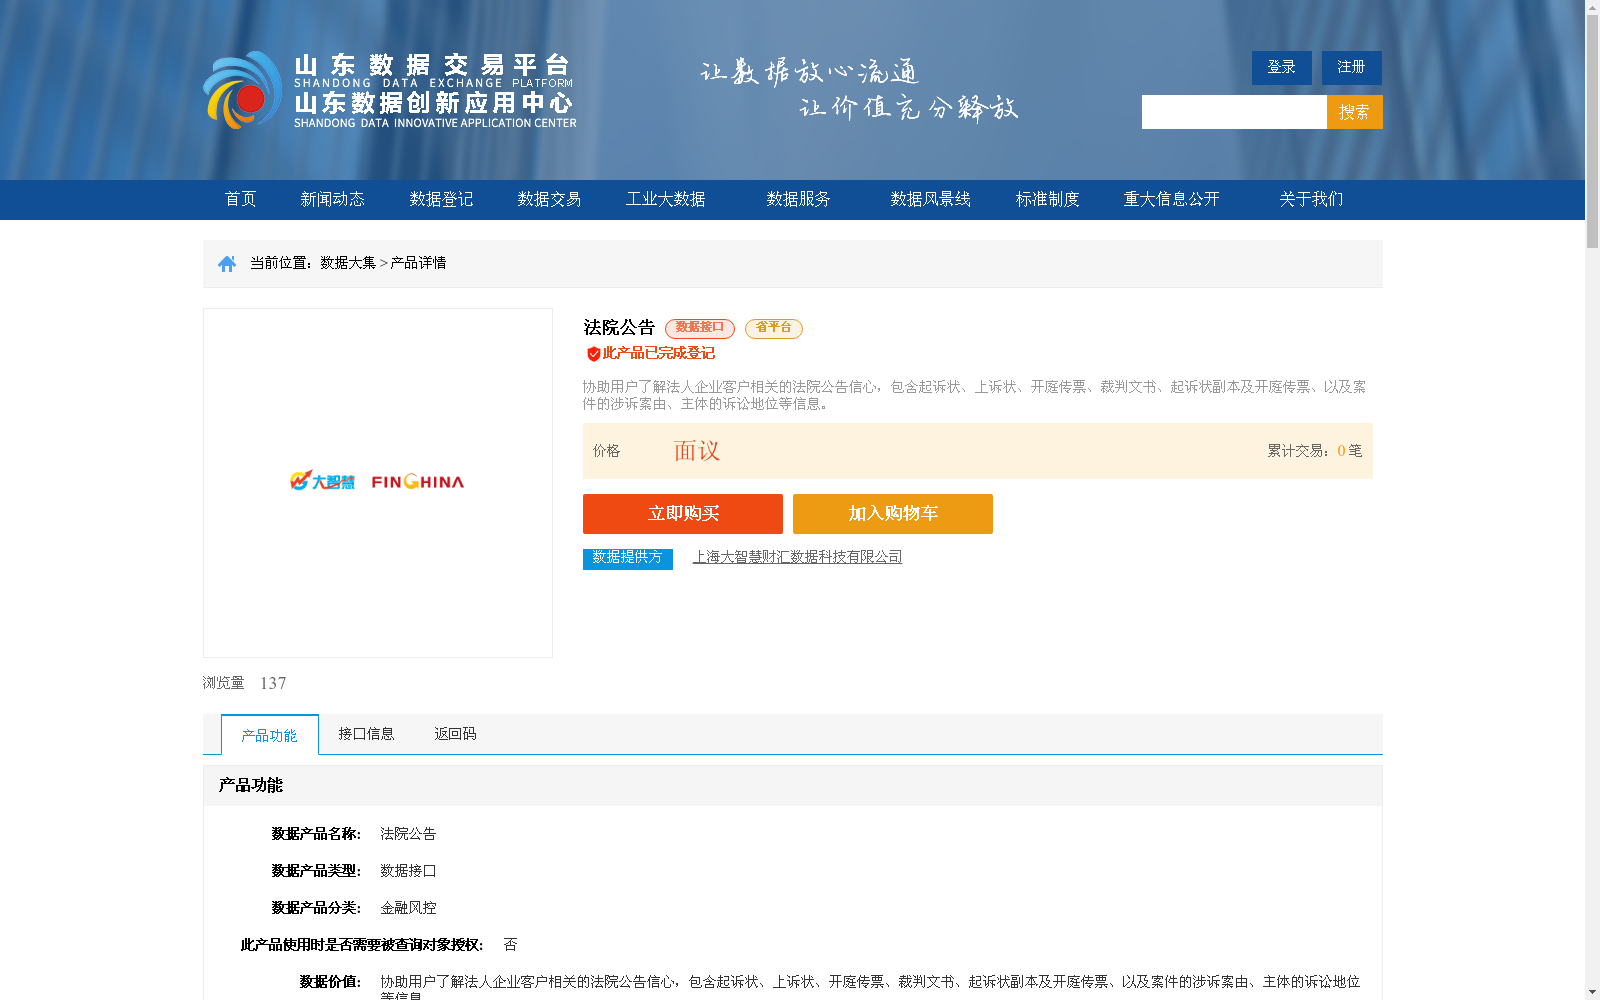This screenshot has width=1600, height=1000.
Task: Click the price value 面议
Action: [x=697, y=451]
